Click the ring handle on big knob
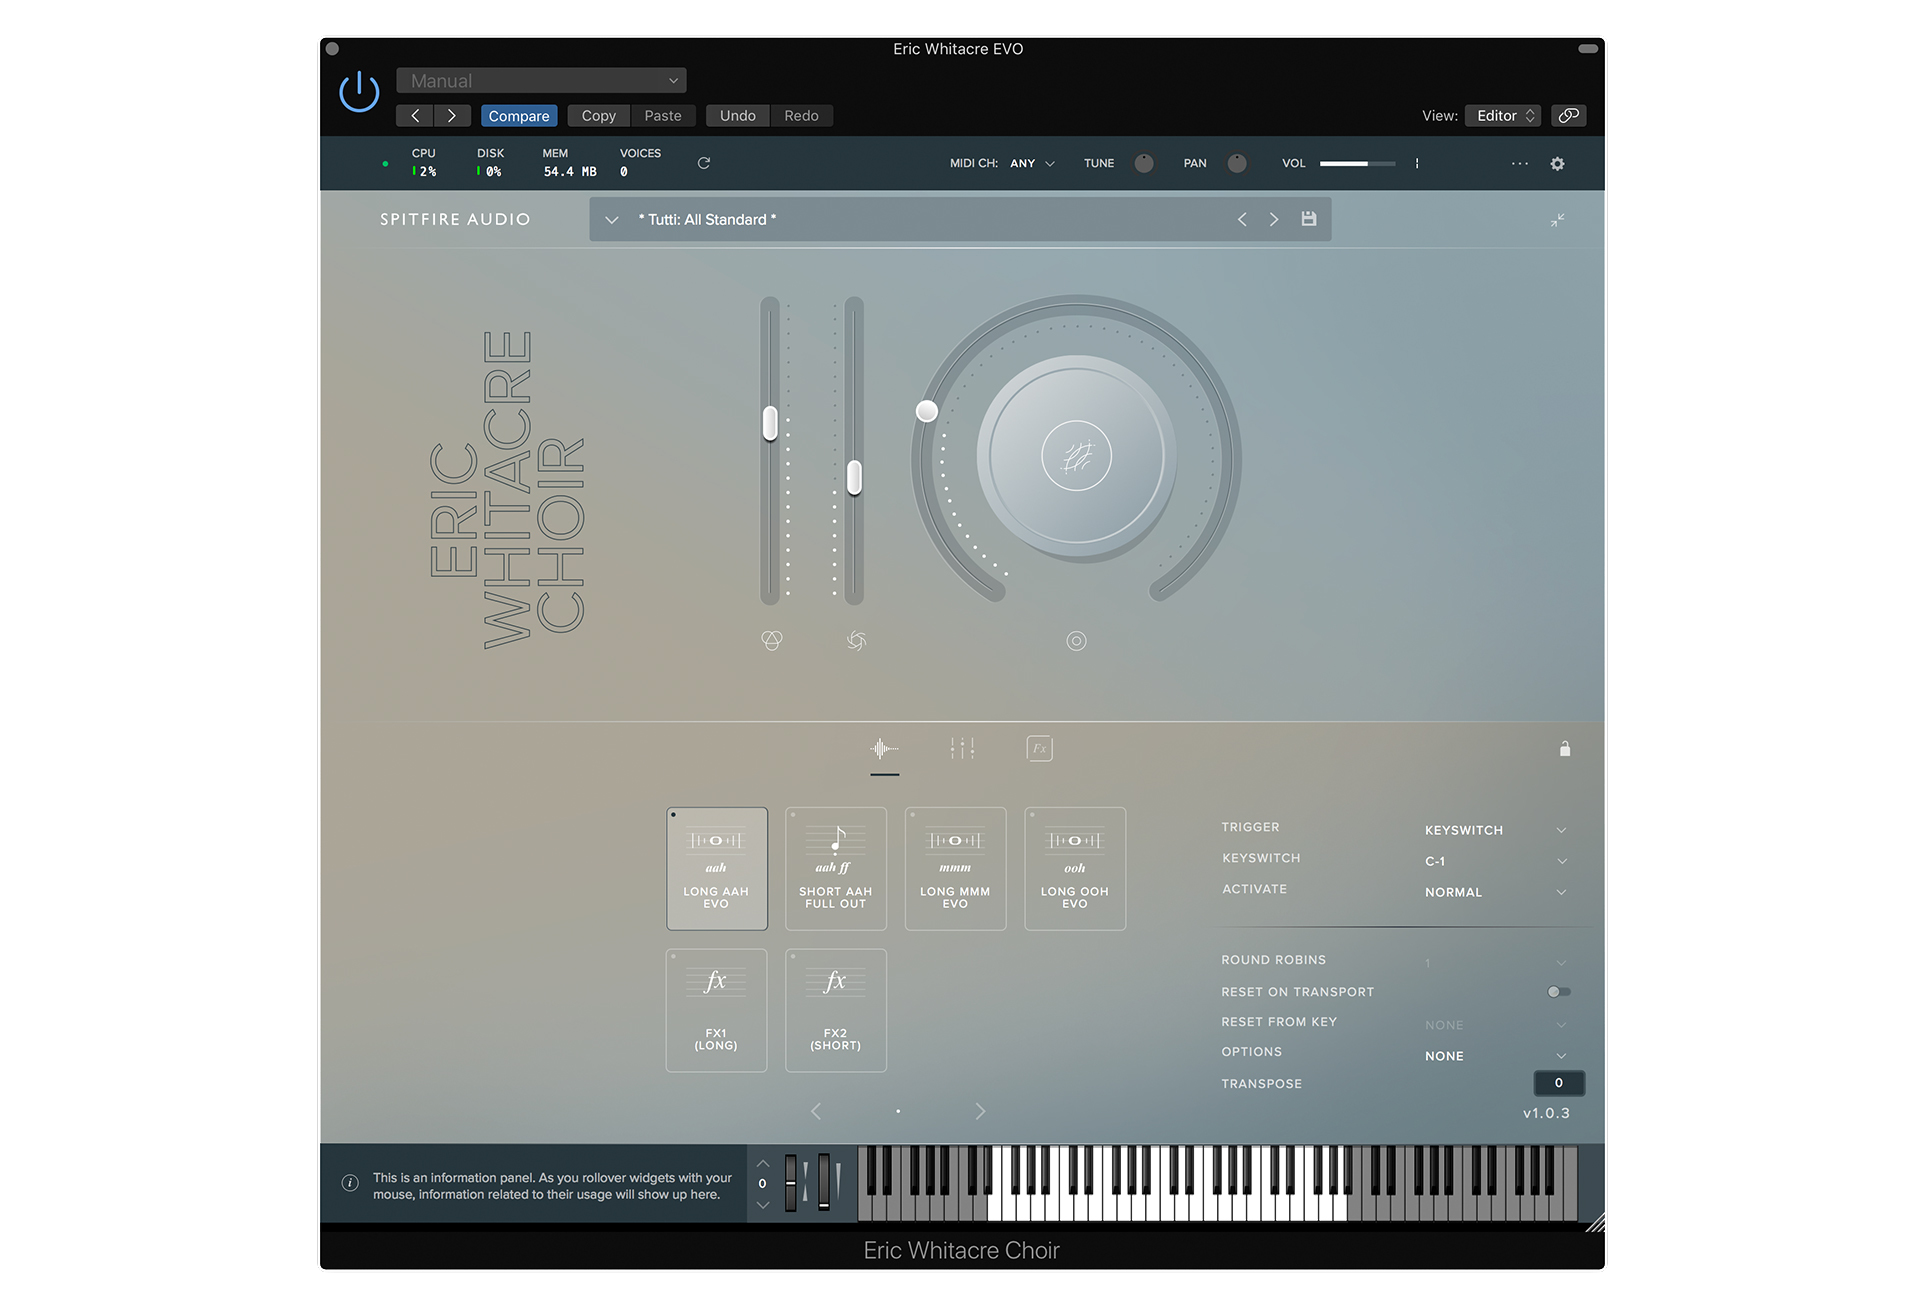 pyautogui.click(x=927, y=411)
